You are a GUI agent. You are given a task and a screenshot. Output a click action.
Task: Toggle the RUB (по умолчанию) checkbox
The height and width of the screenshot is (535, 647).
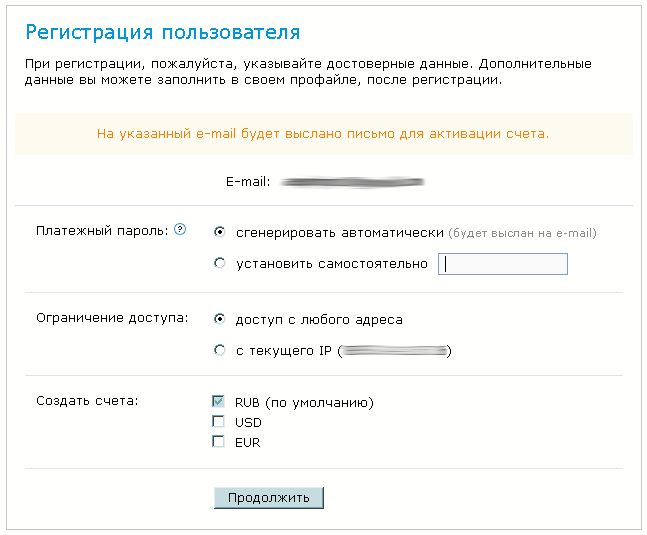(x=218, y=402)
